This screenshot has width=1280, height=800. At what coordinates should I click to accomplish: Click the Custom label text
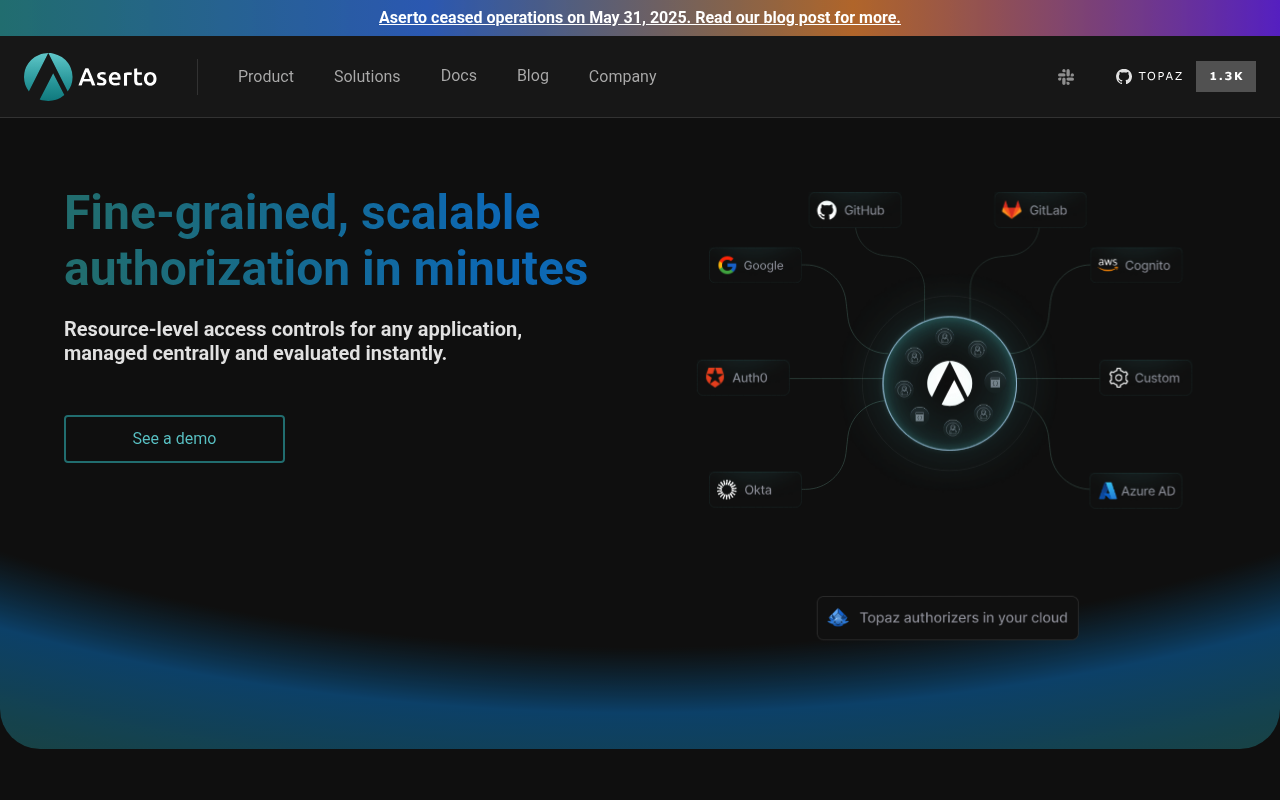(x=1157, y=378)
